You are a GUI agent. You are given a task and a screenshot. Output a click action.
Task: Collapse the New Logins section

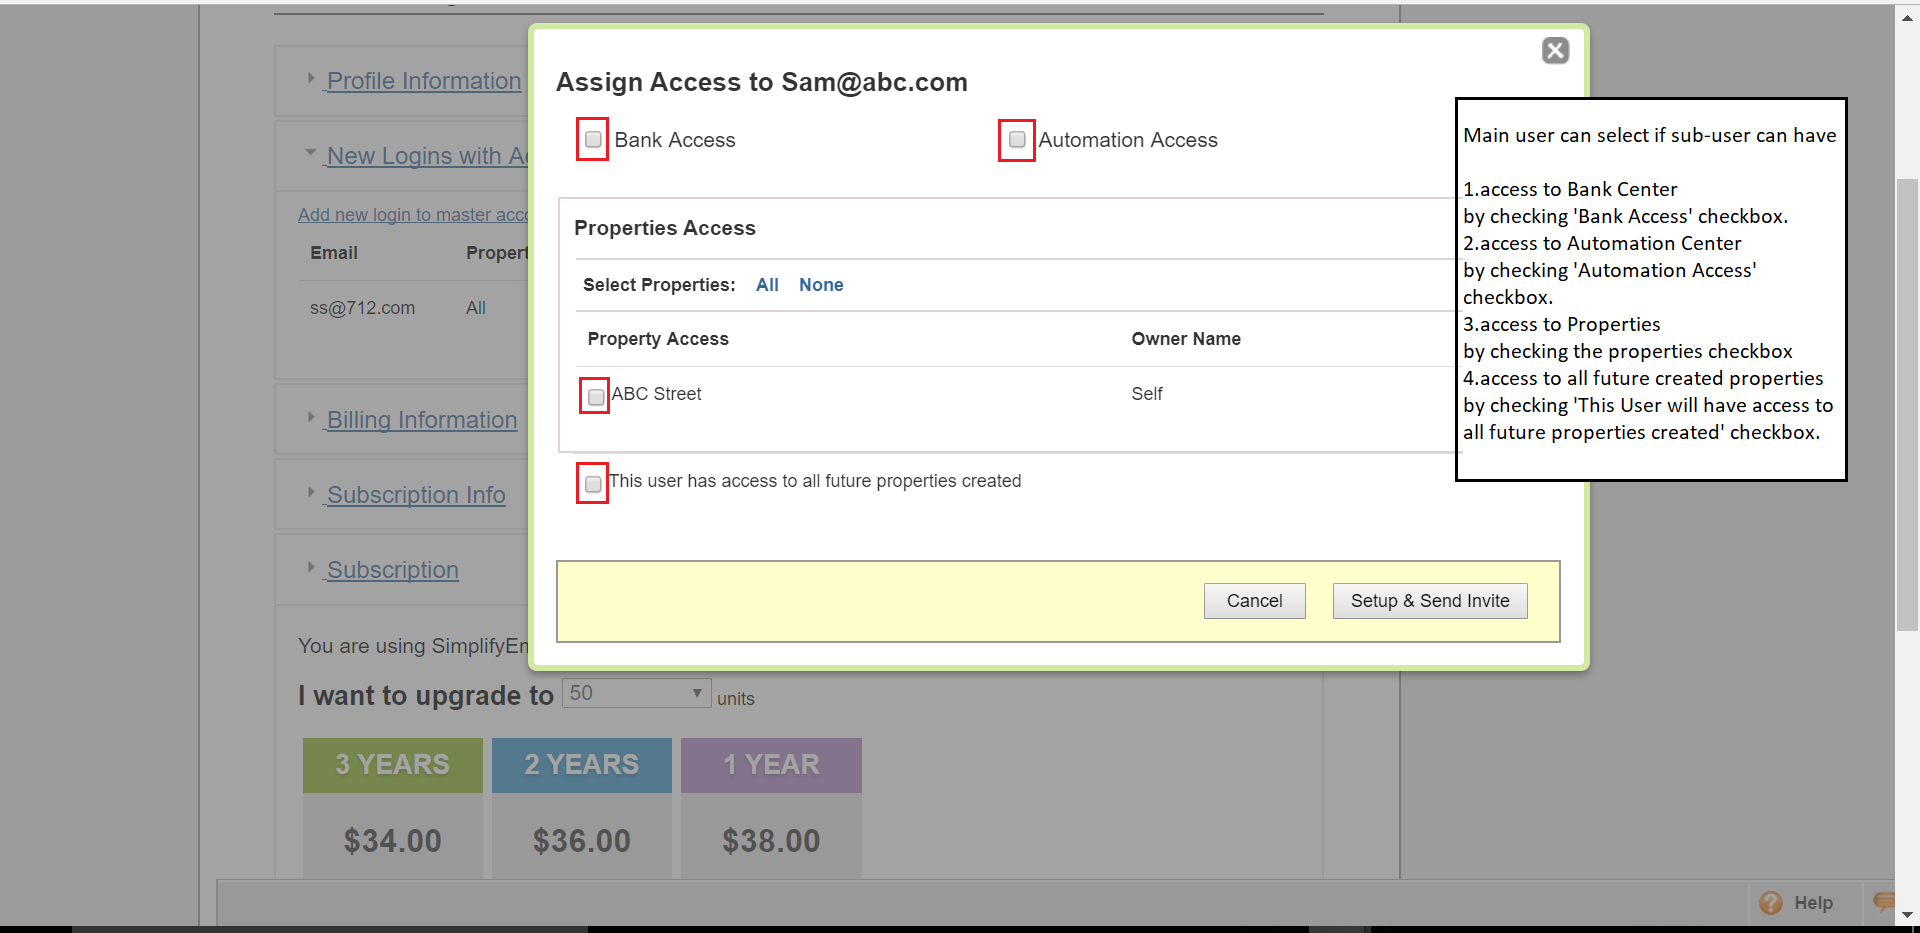[426, 156]
